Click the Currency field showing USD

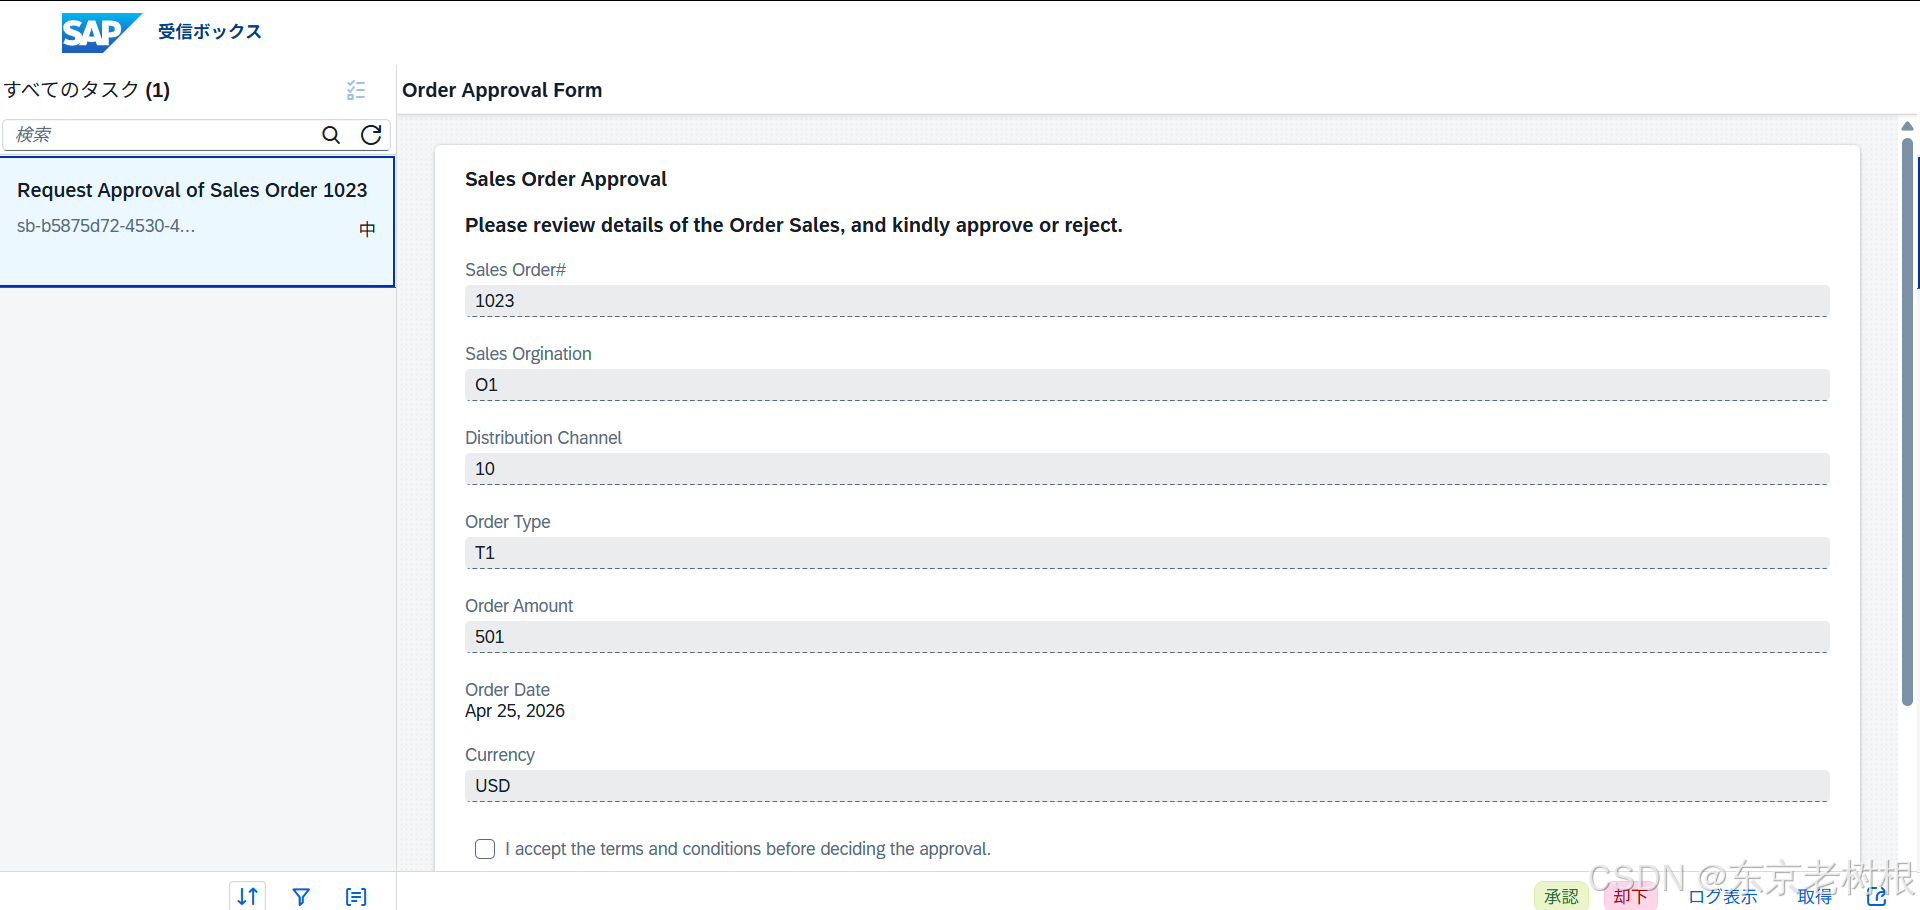(1147, 786)
